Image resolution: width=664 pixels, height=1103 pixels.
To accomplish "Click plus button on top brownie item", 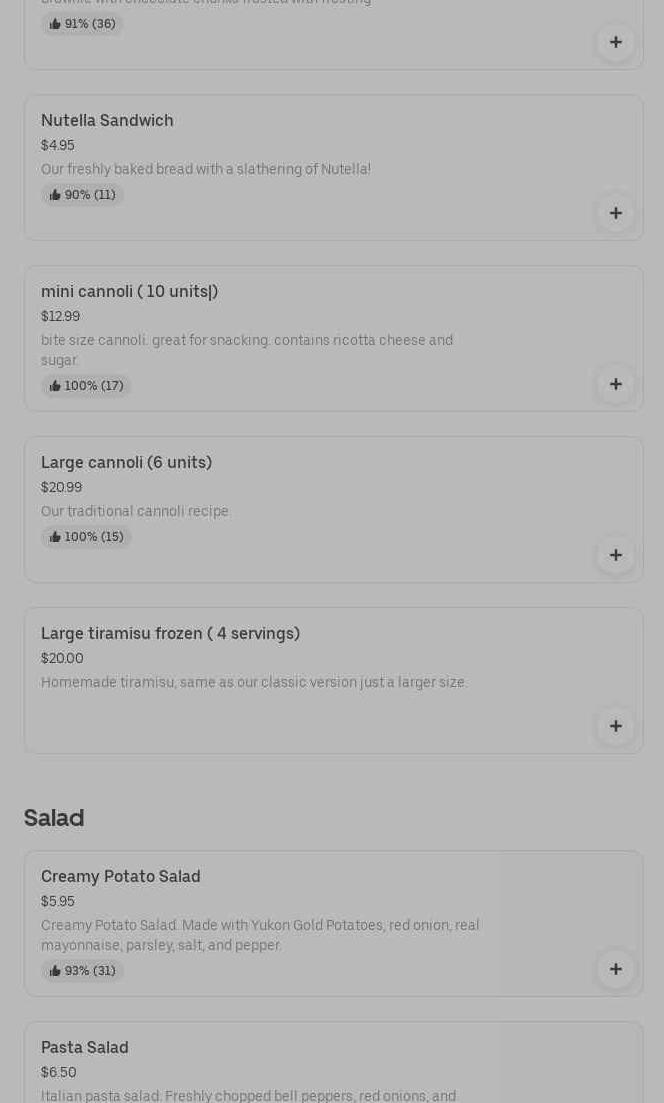I will pos(615,42).
